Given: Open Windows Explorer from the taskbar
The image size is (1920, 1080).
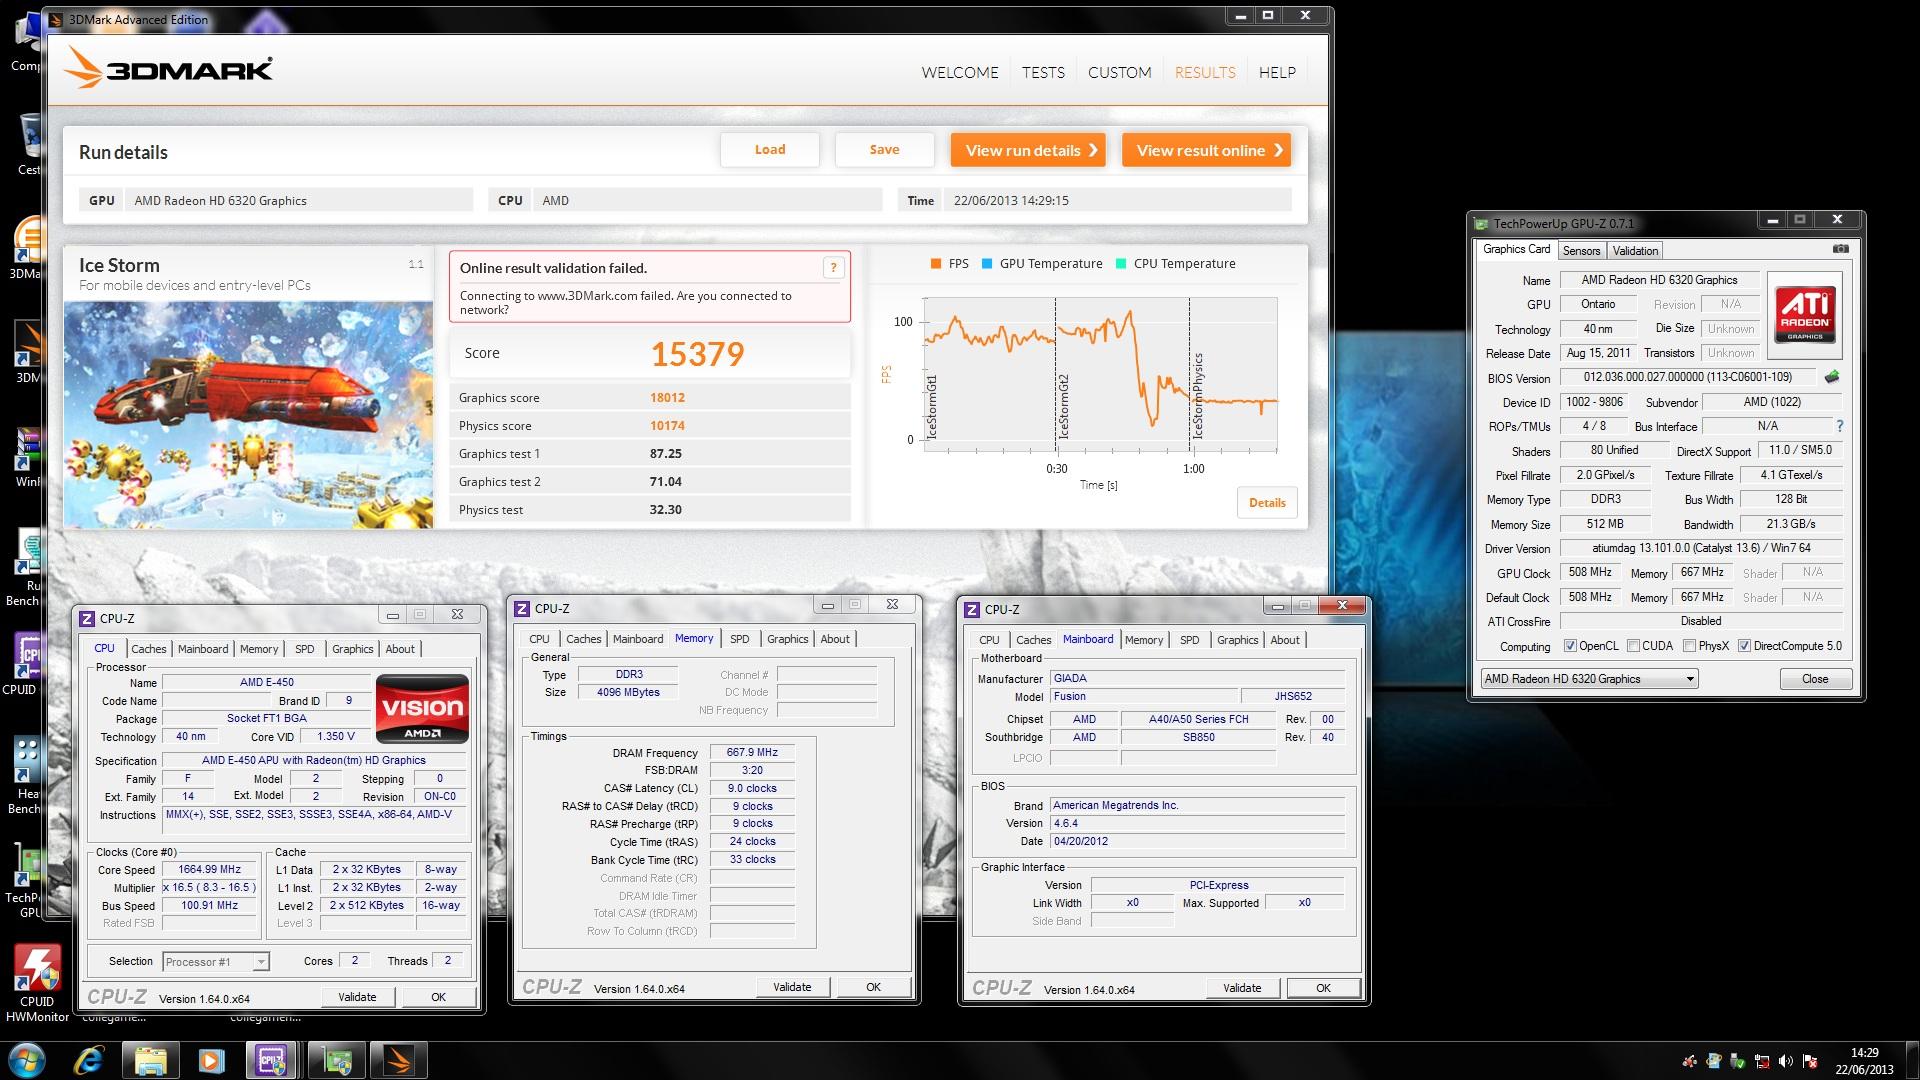Looking at the screenshot, I should point(150,1060).
